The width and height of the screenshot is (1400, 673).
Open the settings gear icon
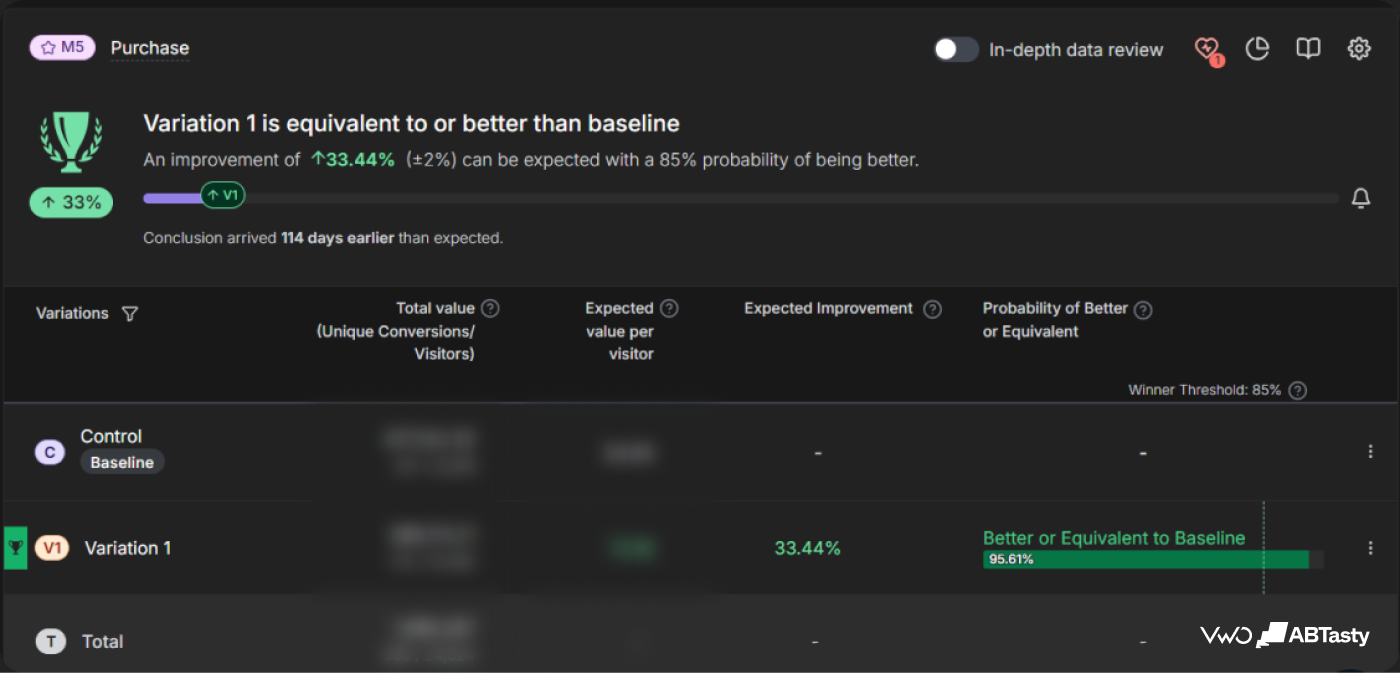1359,48
